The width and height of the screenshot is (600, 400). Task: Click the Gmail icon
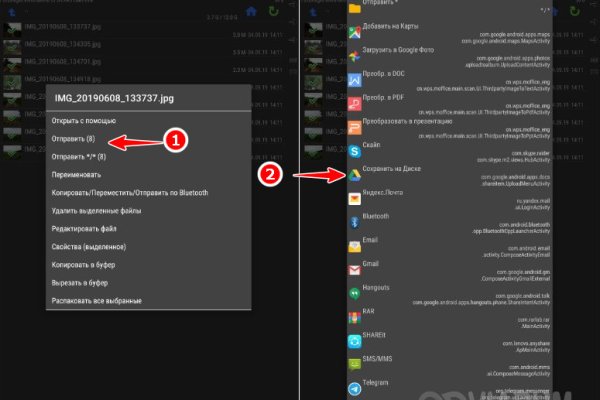(355, 269)
